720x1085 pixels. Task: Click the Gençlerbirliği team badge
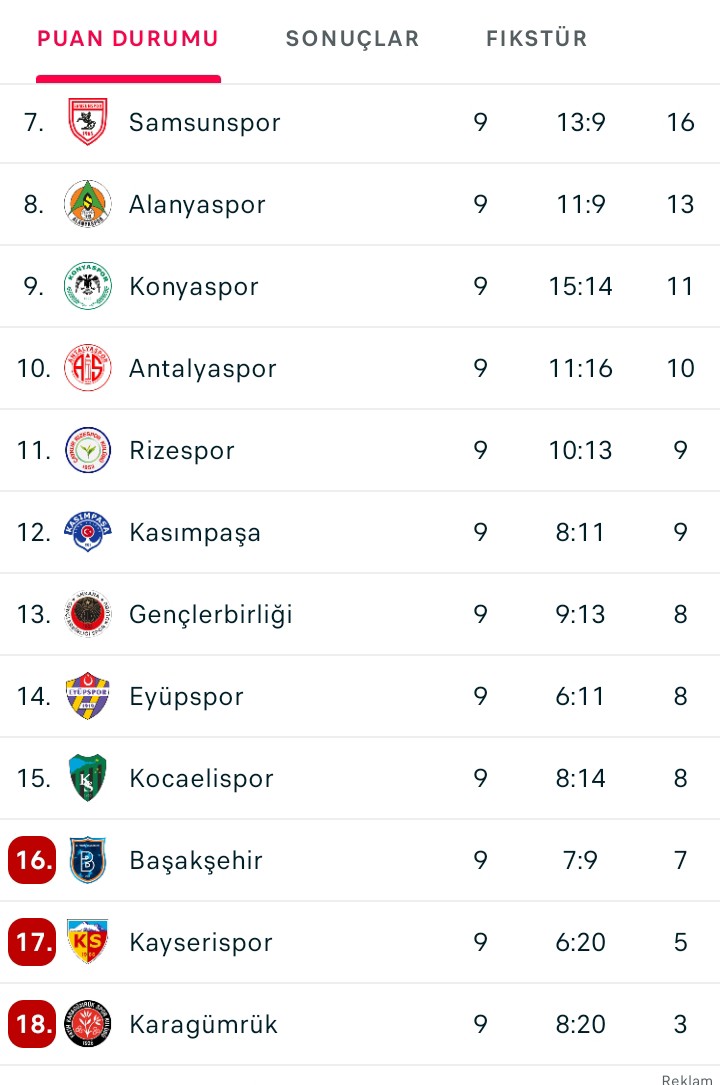88,614
